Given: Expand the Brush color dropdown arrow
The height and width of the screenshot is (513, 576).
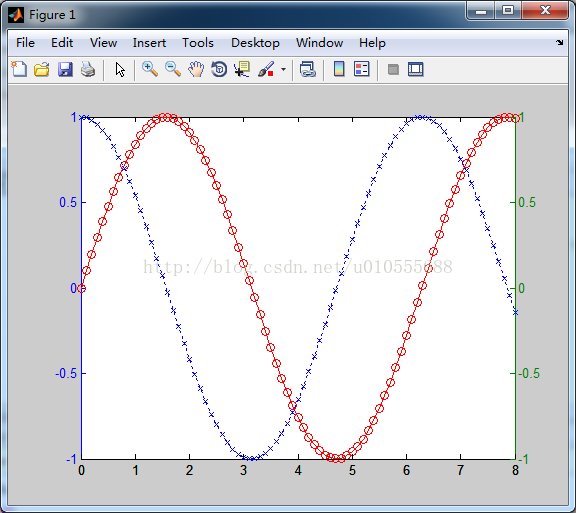Looking at the screenshot, I should pyautogui.click(x=283, y=69).
